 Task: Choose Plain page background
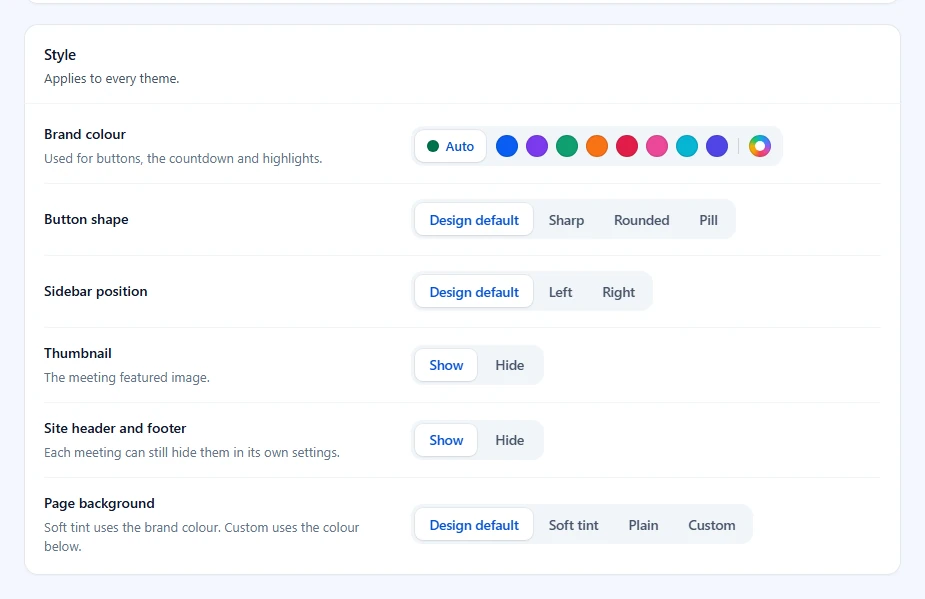point(644,525)
